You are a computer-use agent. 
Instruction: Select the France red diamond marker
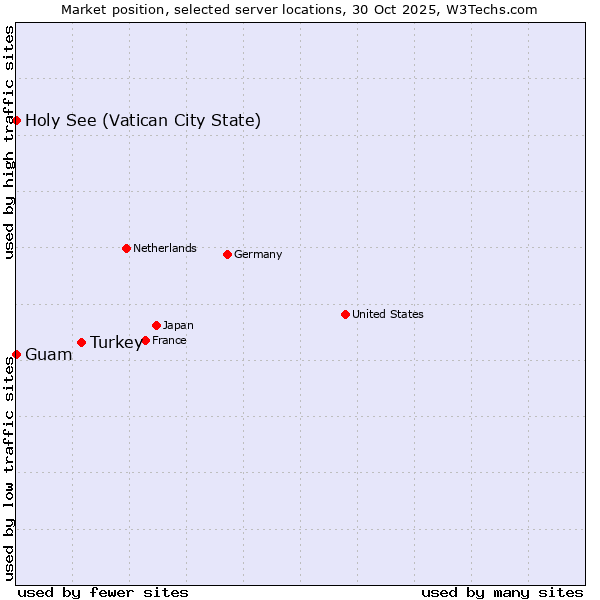(145, 340)
